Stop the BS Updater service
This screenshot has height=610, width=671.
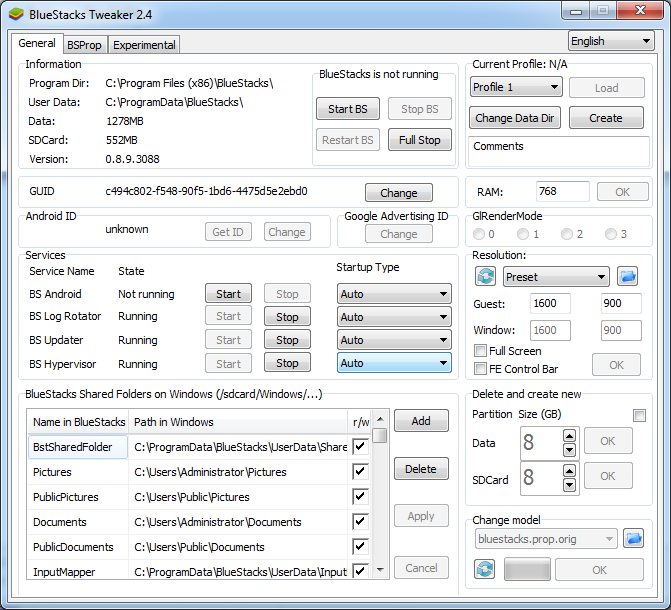click(287, 340)
